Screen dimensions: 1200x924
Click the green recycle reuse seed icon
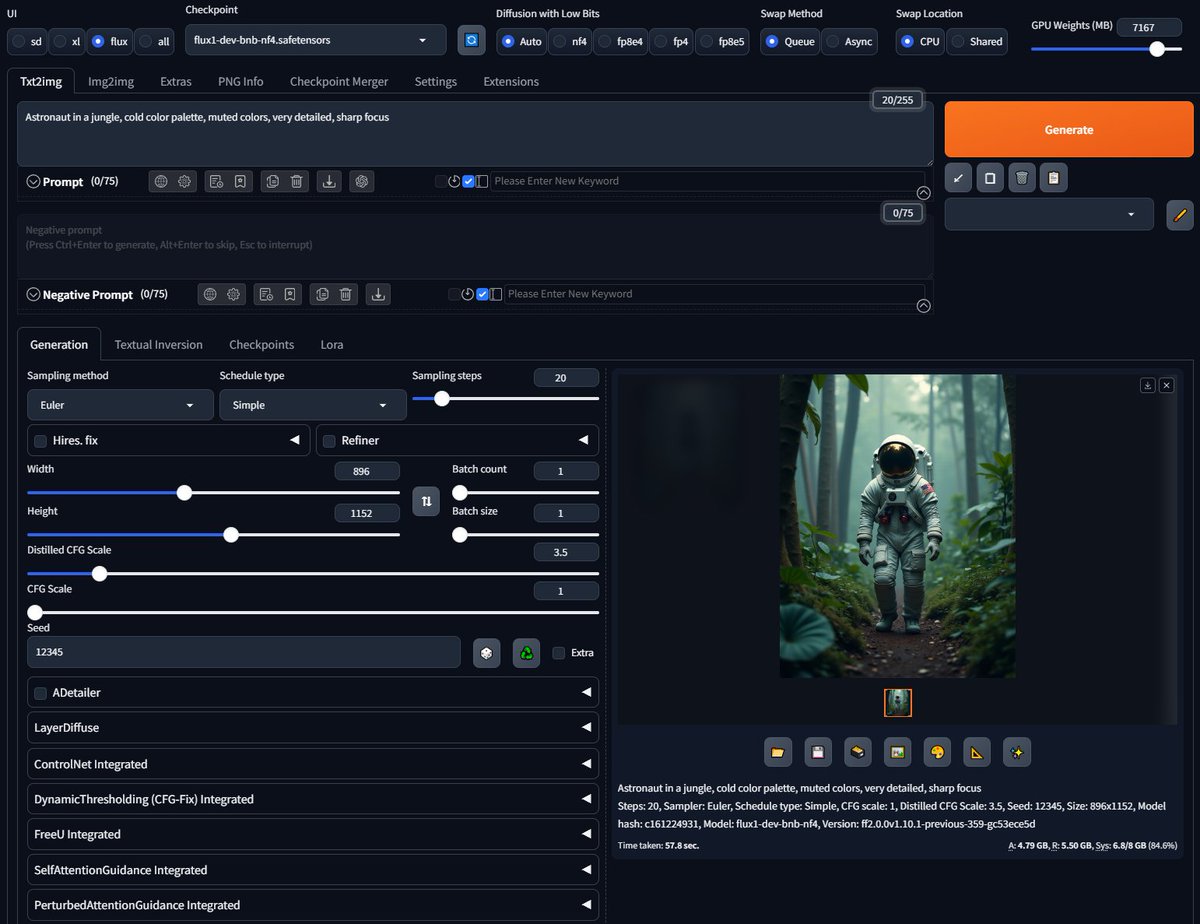click(527, 652)
